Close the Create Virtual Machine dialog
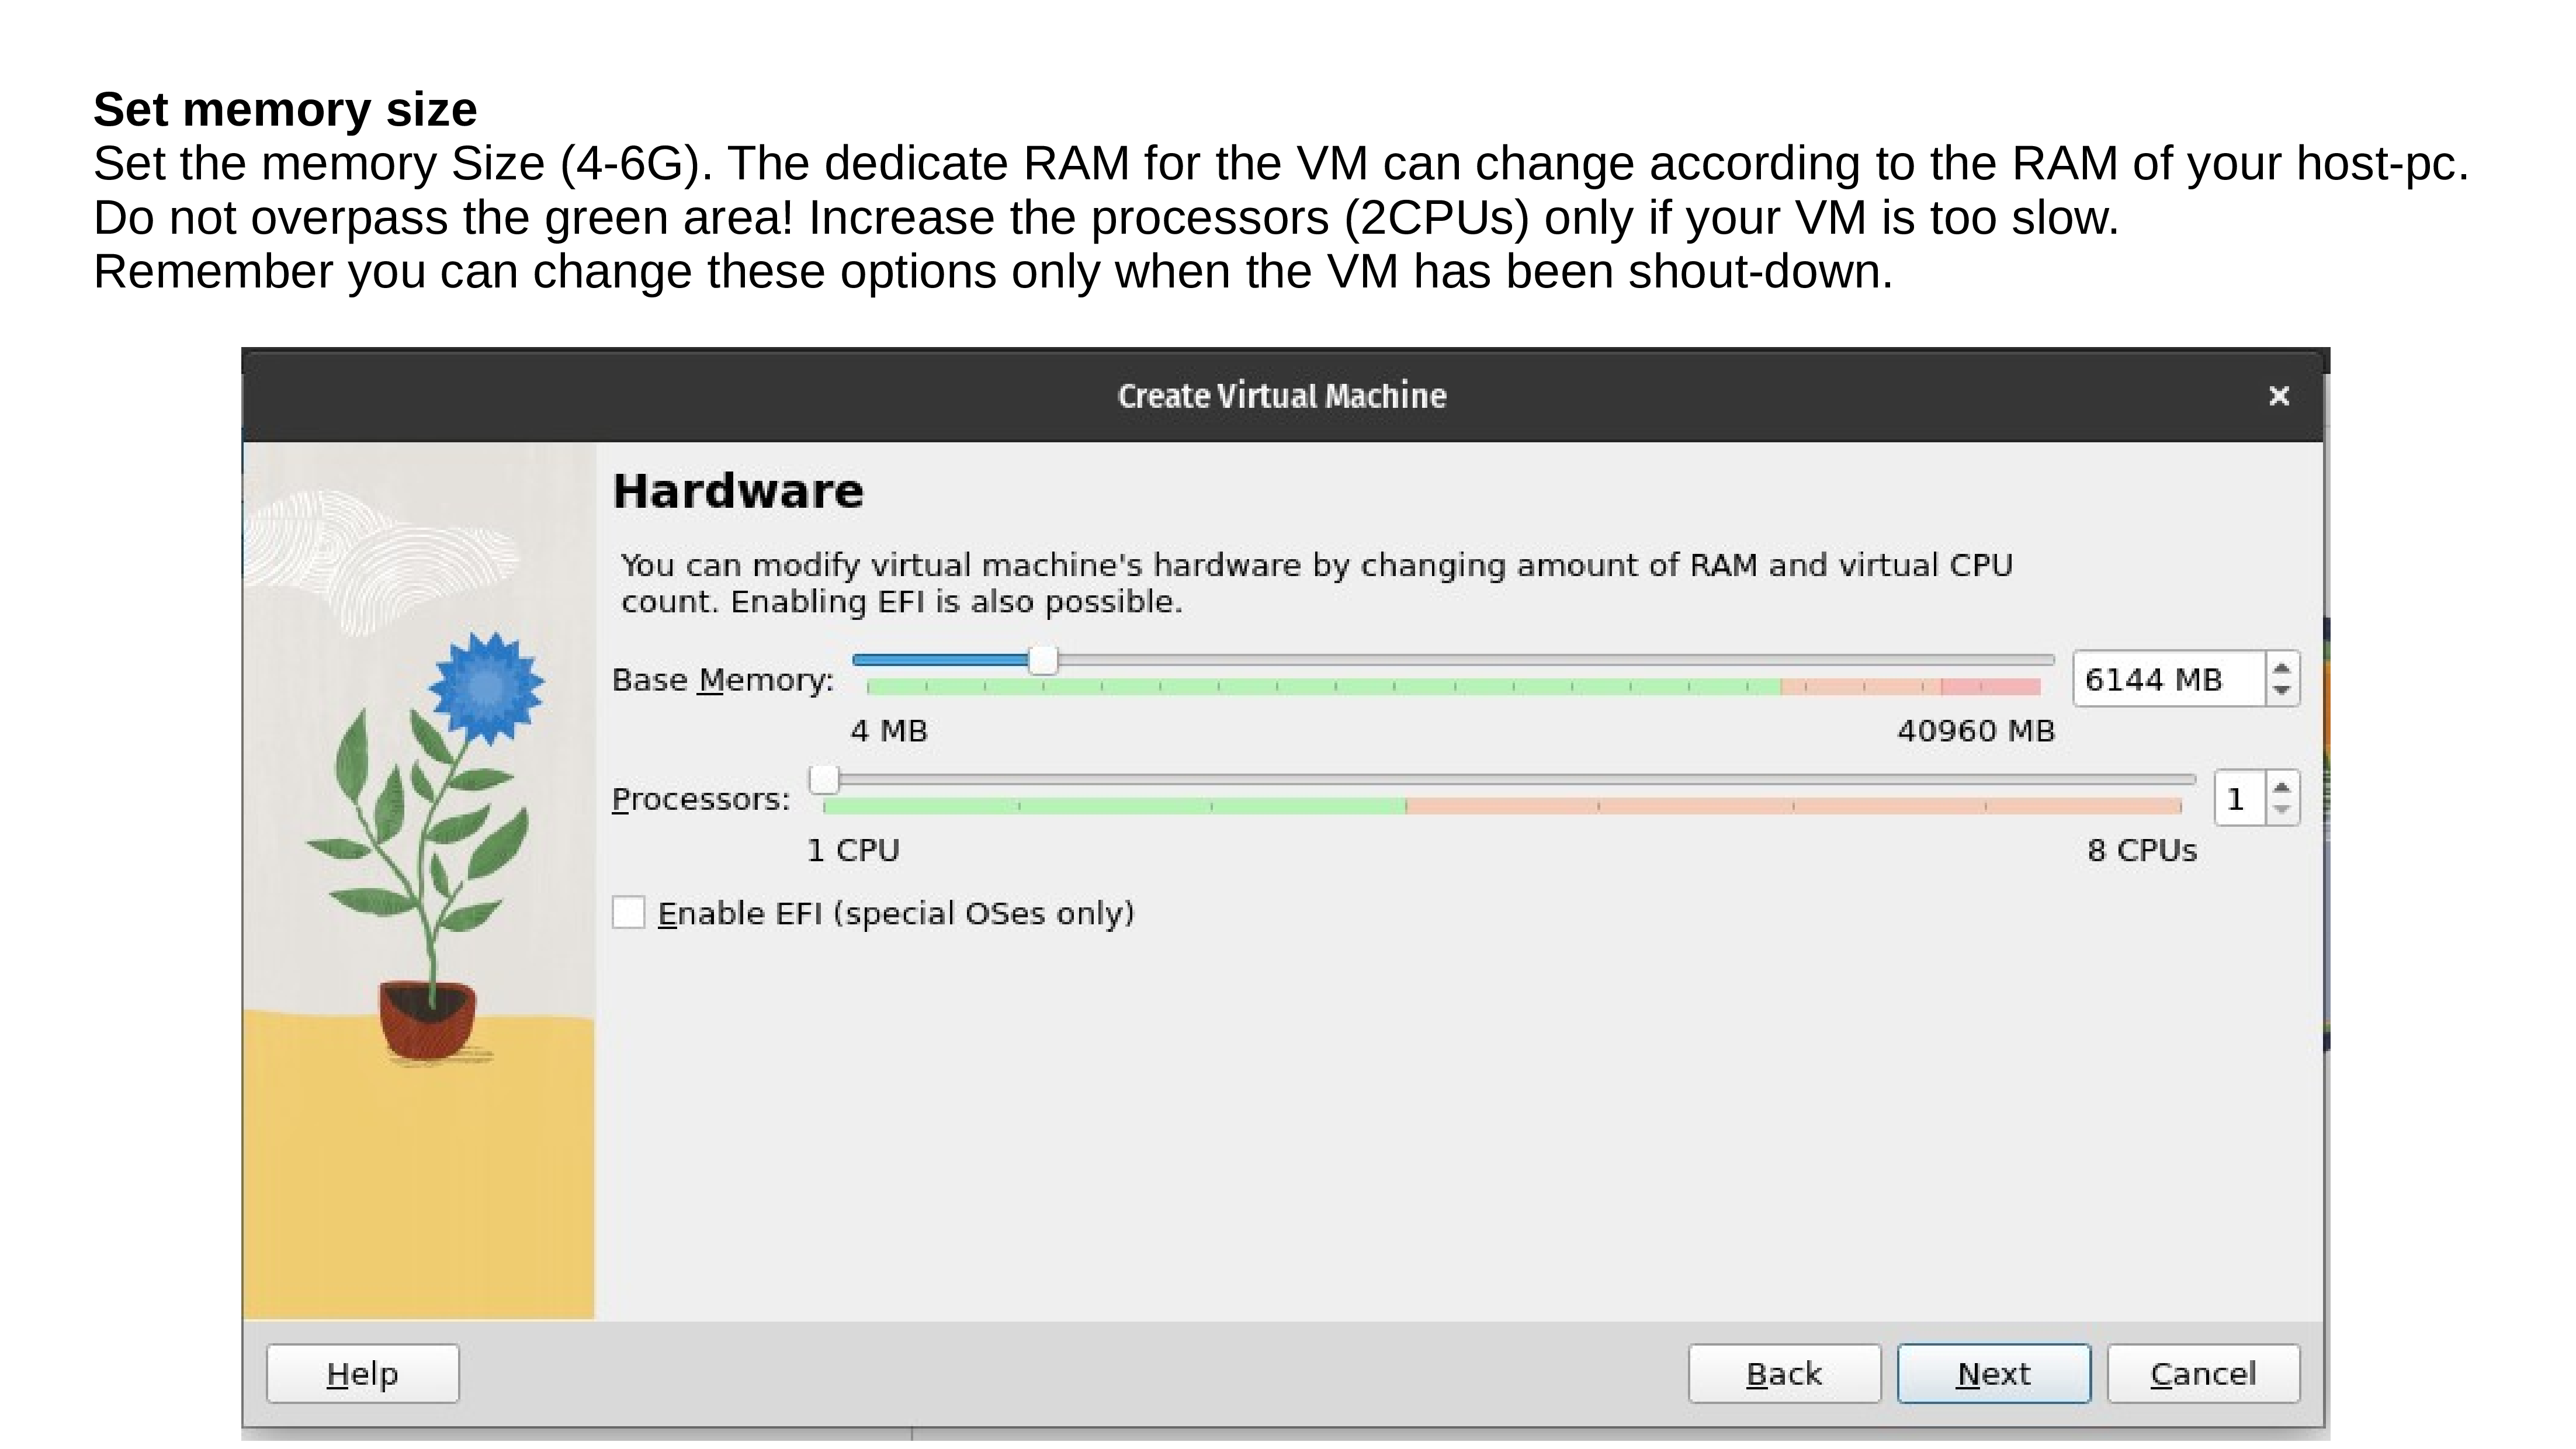The image size is (2576, 1449). [x=2279, y=396]
